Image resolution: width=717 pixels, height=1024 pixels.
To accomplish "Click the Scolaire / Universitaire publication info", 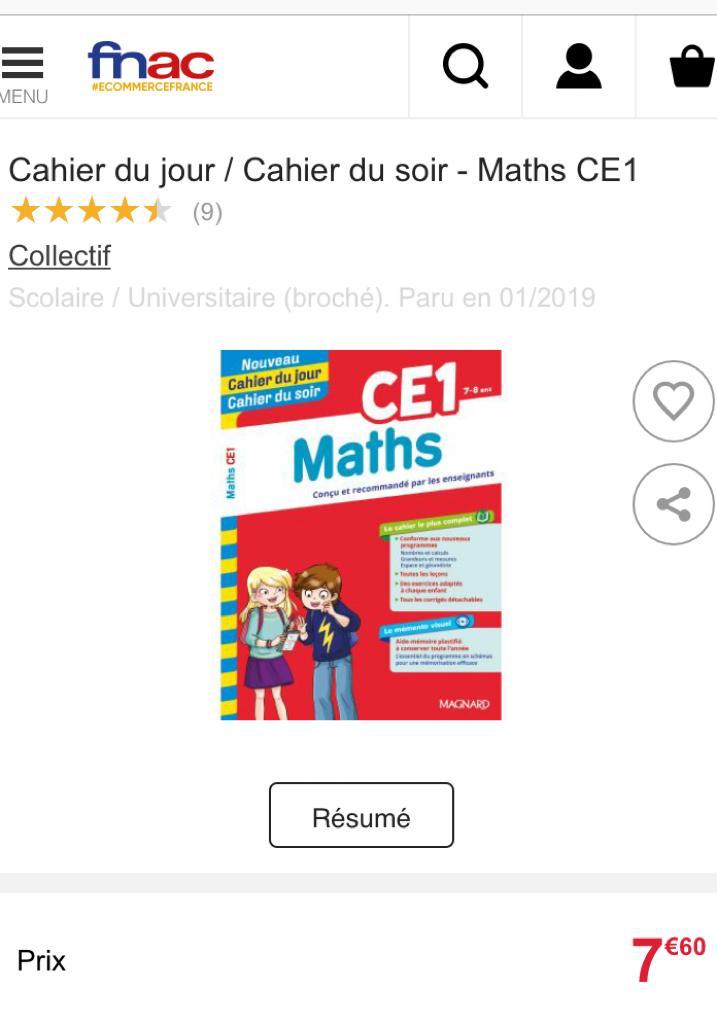I will [302, 298].
